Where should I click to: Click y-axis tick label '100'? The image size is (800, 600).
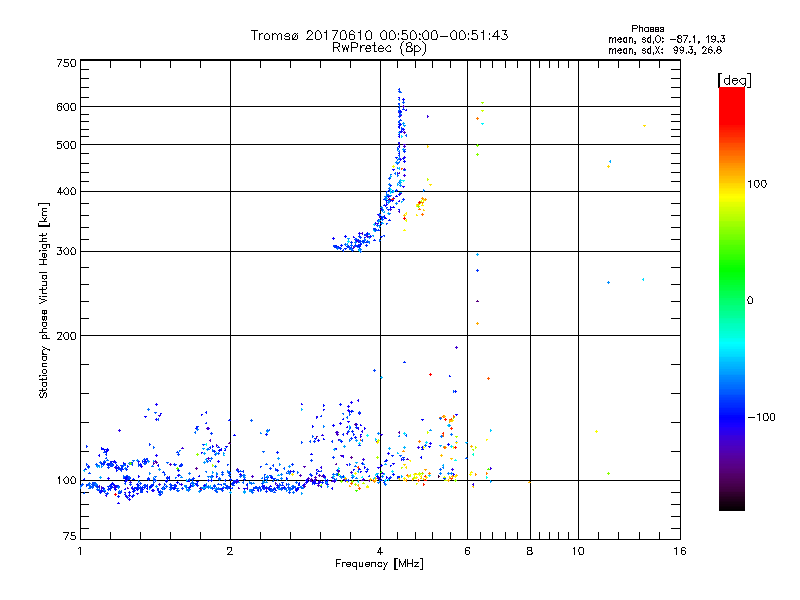click(66, 481)
